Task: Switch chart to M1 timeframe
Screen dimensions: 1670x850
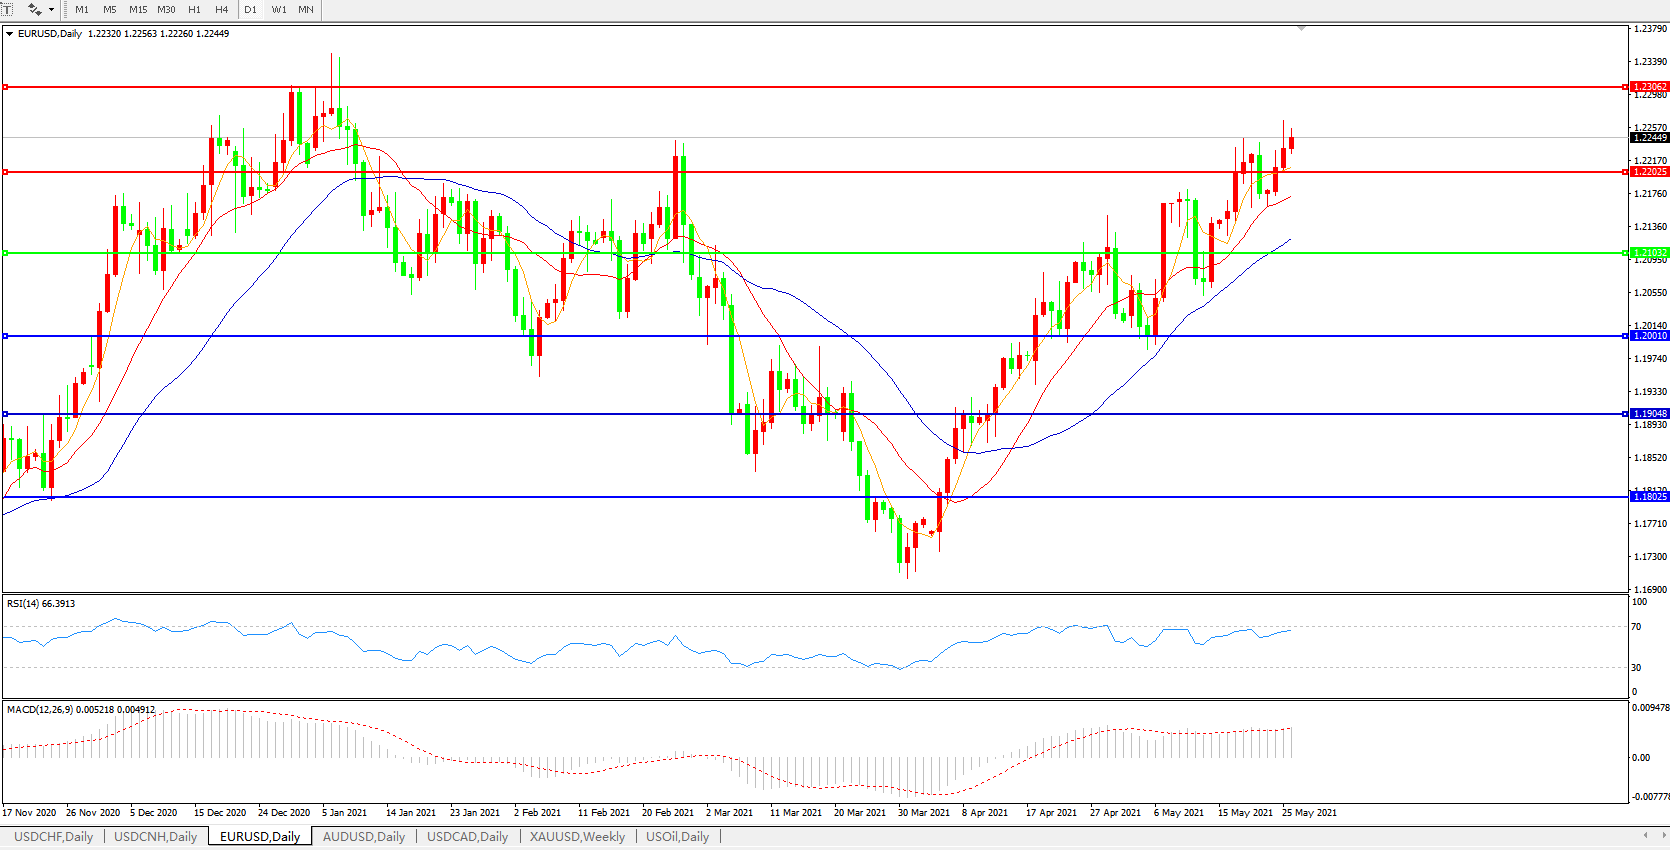Action: 82,10
